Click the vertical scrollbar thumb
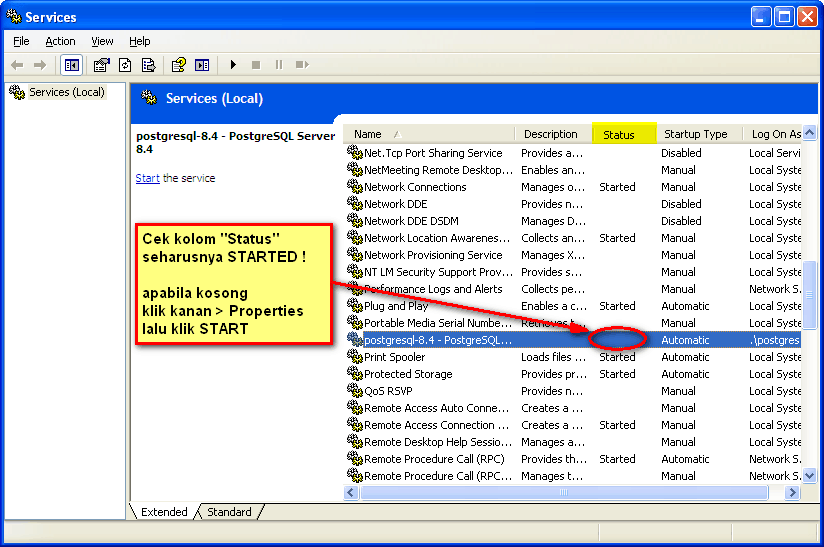 810,295
